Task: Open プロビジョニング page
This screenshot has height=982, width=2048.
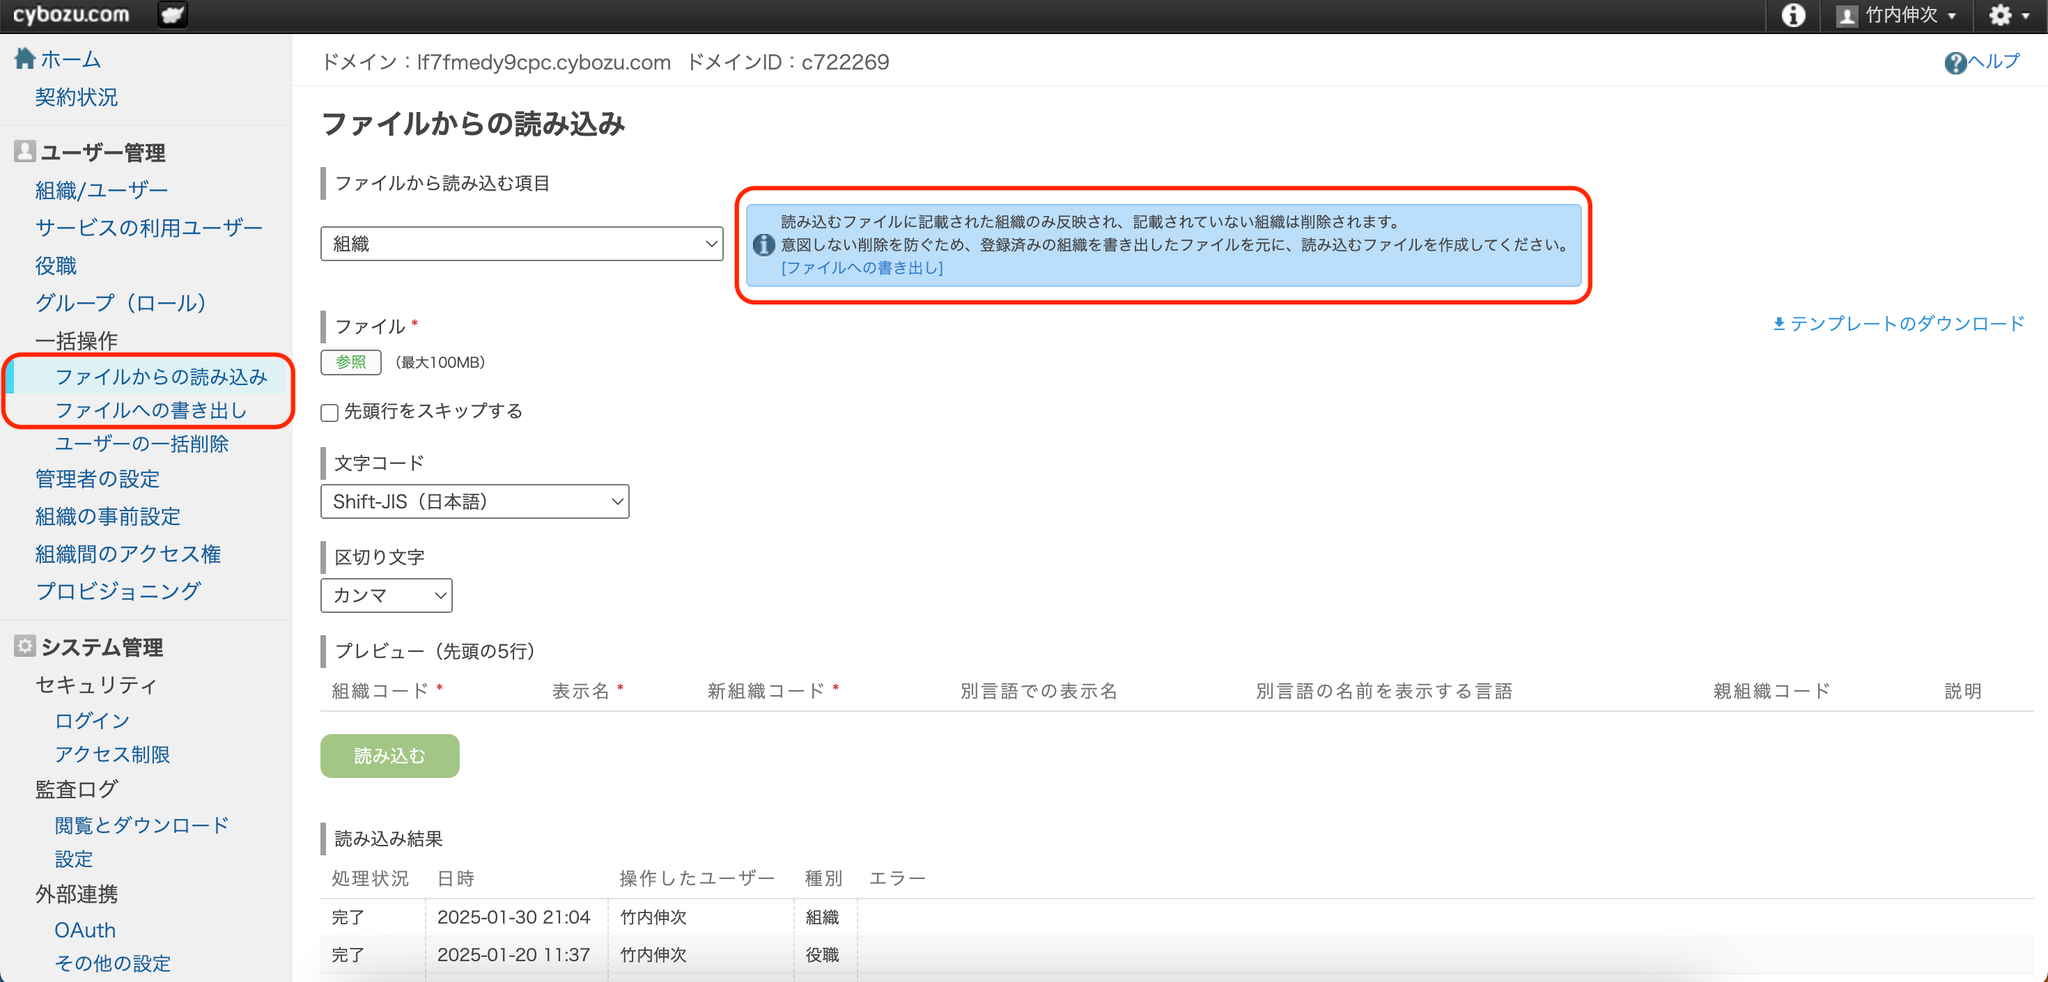Action: [x=118, y=591]
